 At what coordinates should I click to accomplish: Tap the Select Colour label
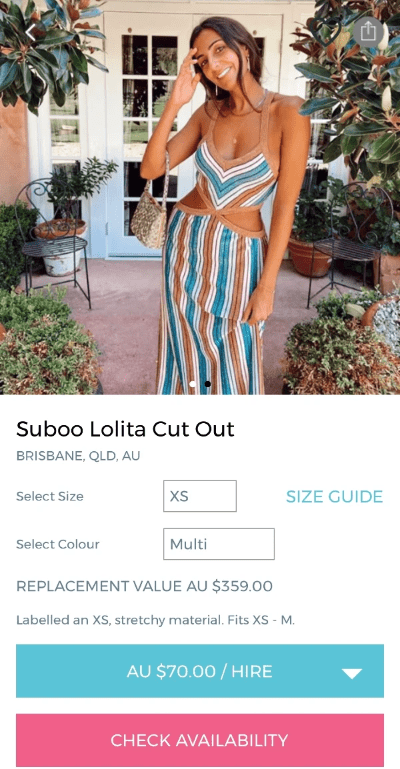58,544
